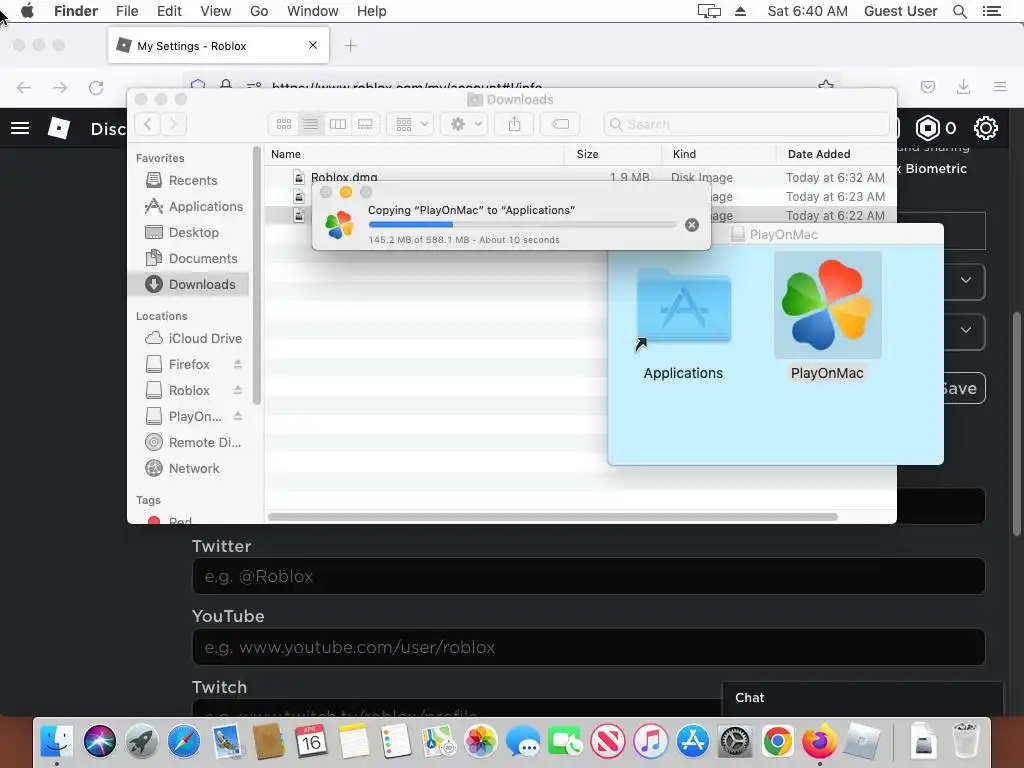Open Safari from the dock

(x=184, y=742)
